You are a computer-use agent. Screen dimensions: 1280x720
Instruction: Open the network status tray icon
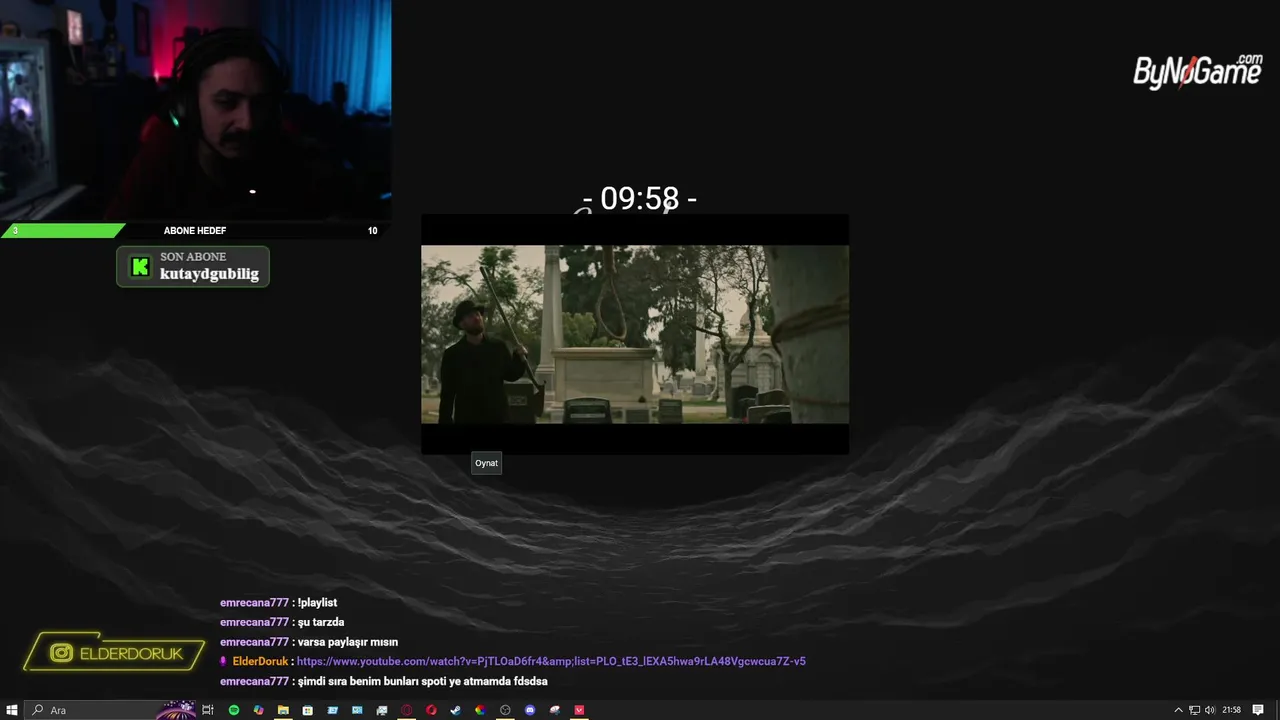tap(1194, 710)
